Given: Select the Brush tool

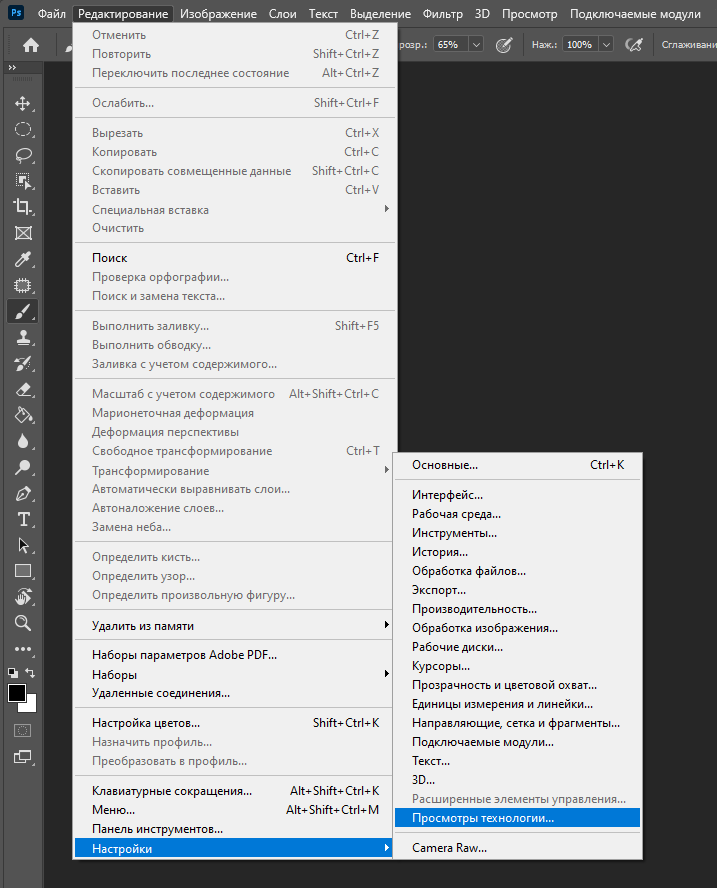Looking at the screenshot, I should click(x=23, y=311).
